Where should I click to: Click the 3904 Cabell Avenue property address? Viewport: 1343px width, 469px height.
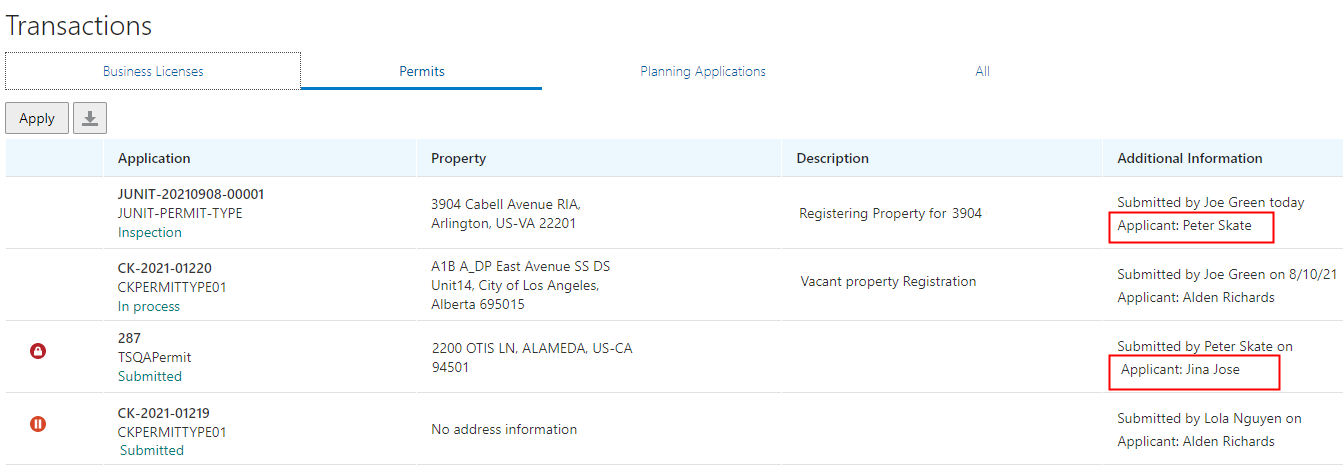(x=505, y=213)
